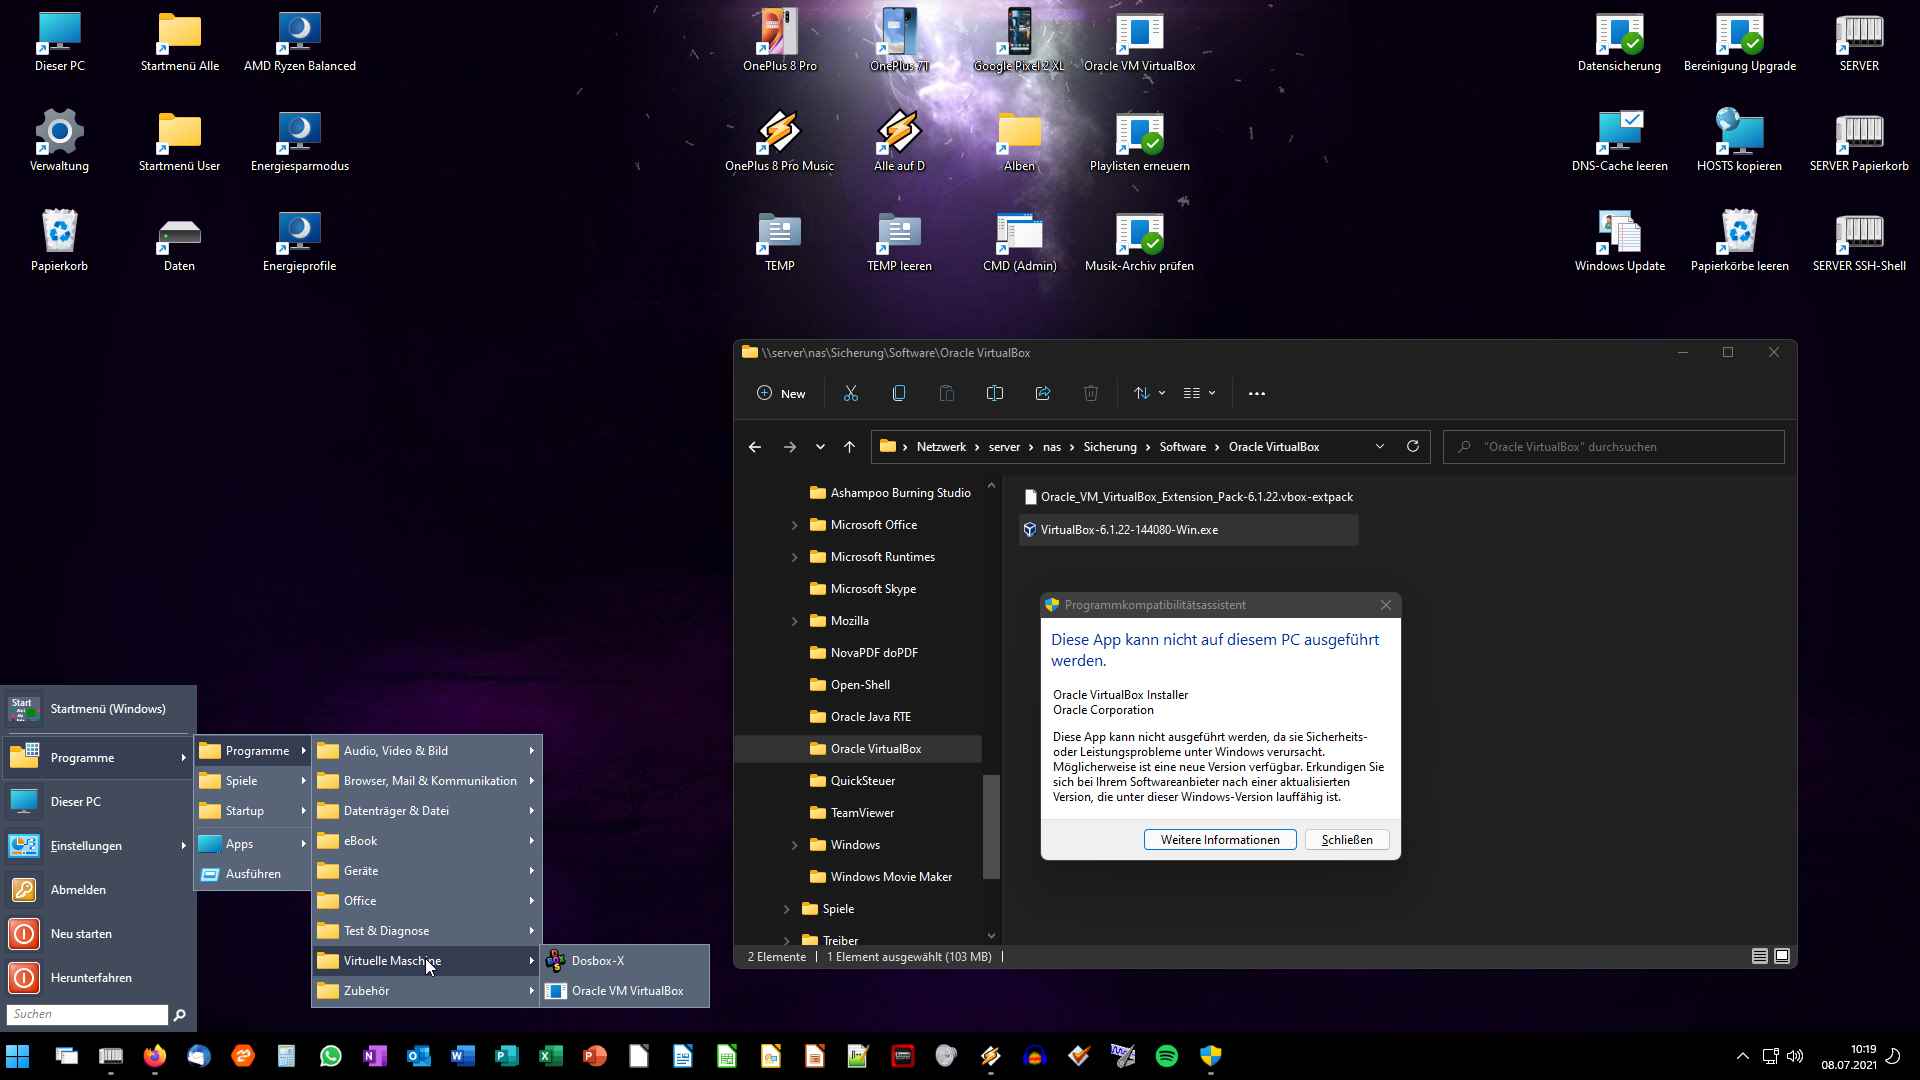Open the three-dot See more menu
This screenshot has height=1080, width=1920.
(x=1257, y=394)
